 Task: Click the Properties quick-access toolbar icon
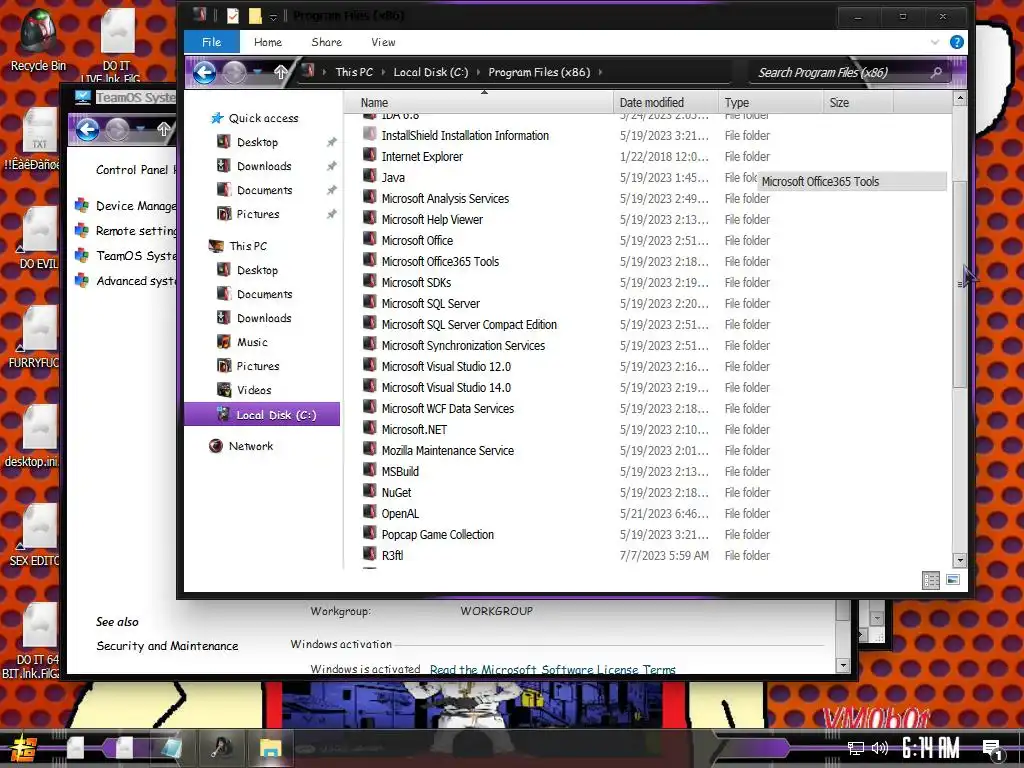coord(232,16)
